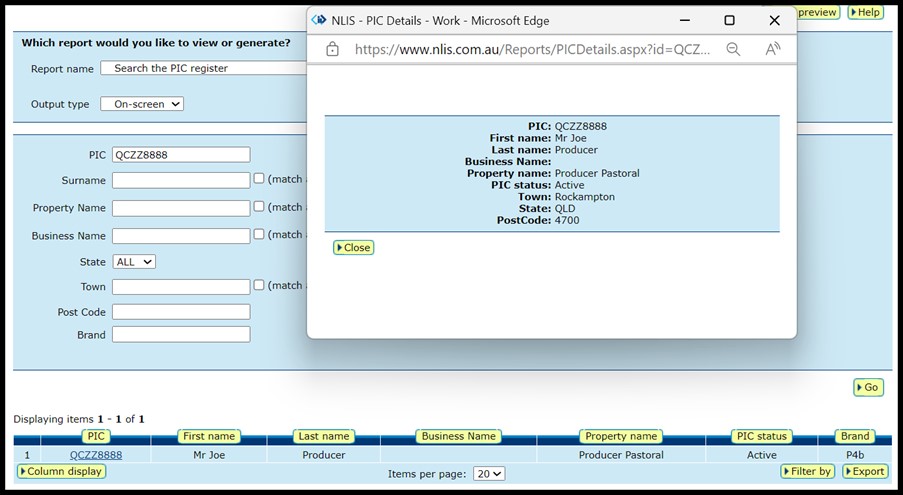Expand the State dropdown showing ALL
This screenshot has width=903, height=495.
(x=134, y=262)
